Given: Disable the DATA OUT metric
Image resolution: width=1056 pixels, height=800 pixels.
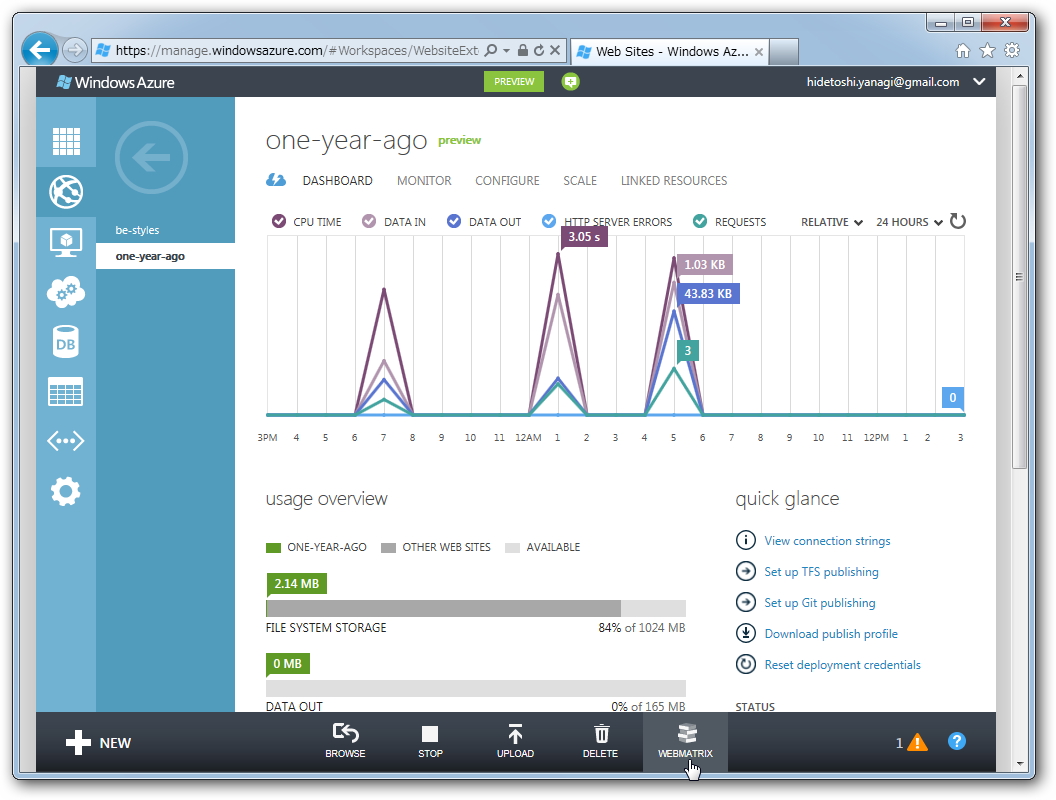Looking at the screenshot, I should pos(453,221).
